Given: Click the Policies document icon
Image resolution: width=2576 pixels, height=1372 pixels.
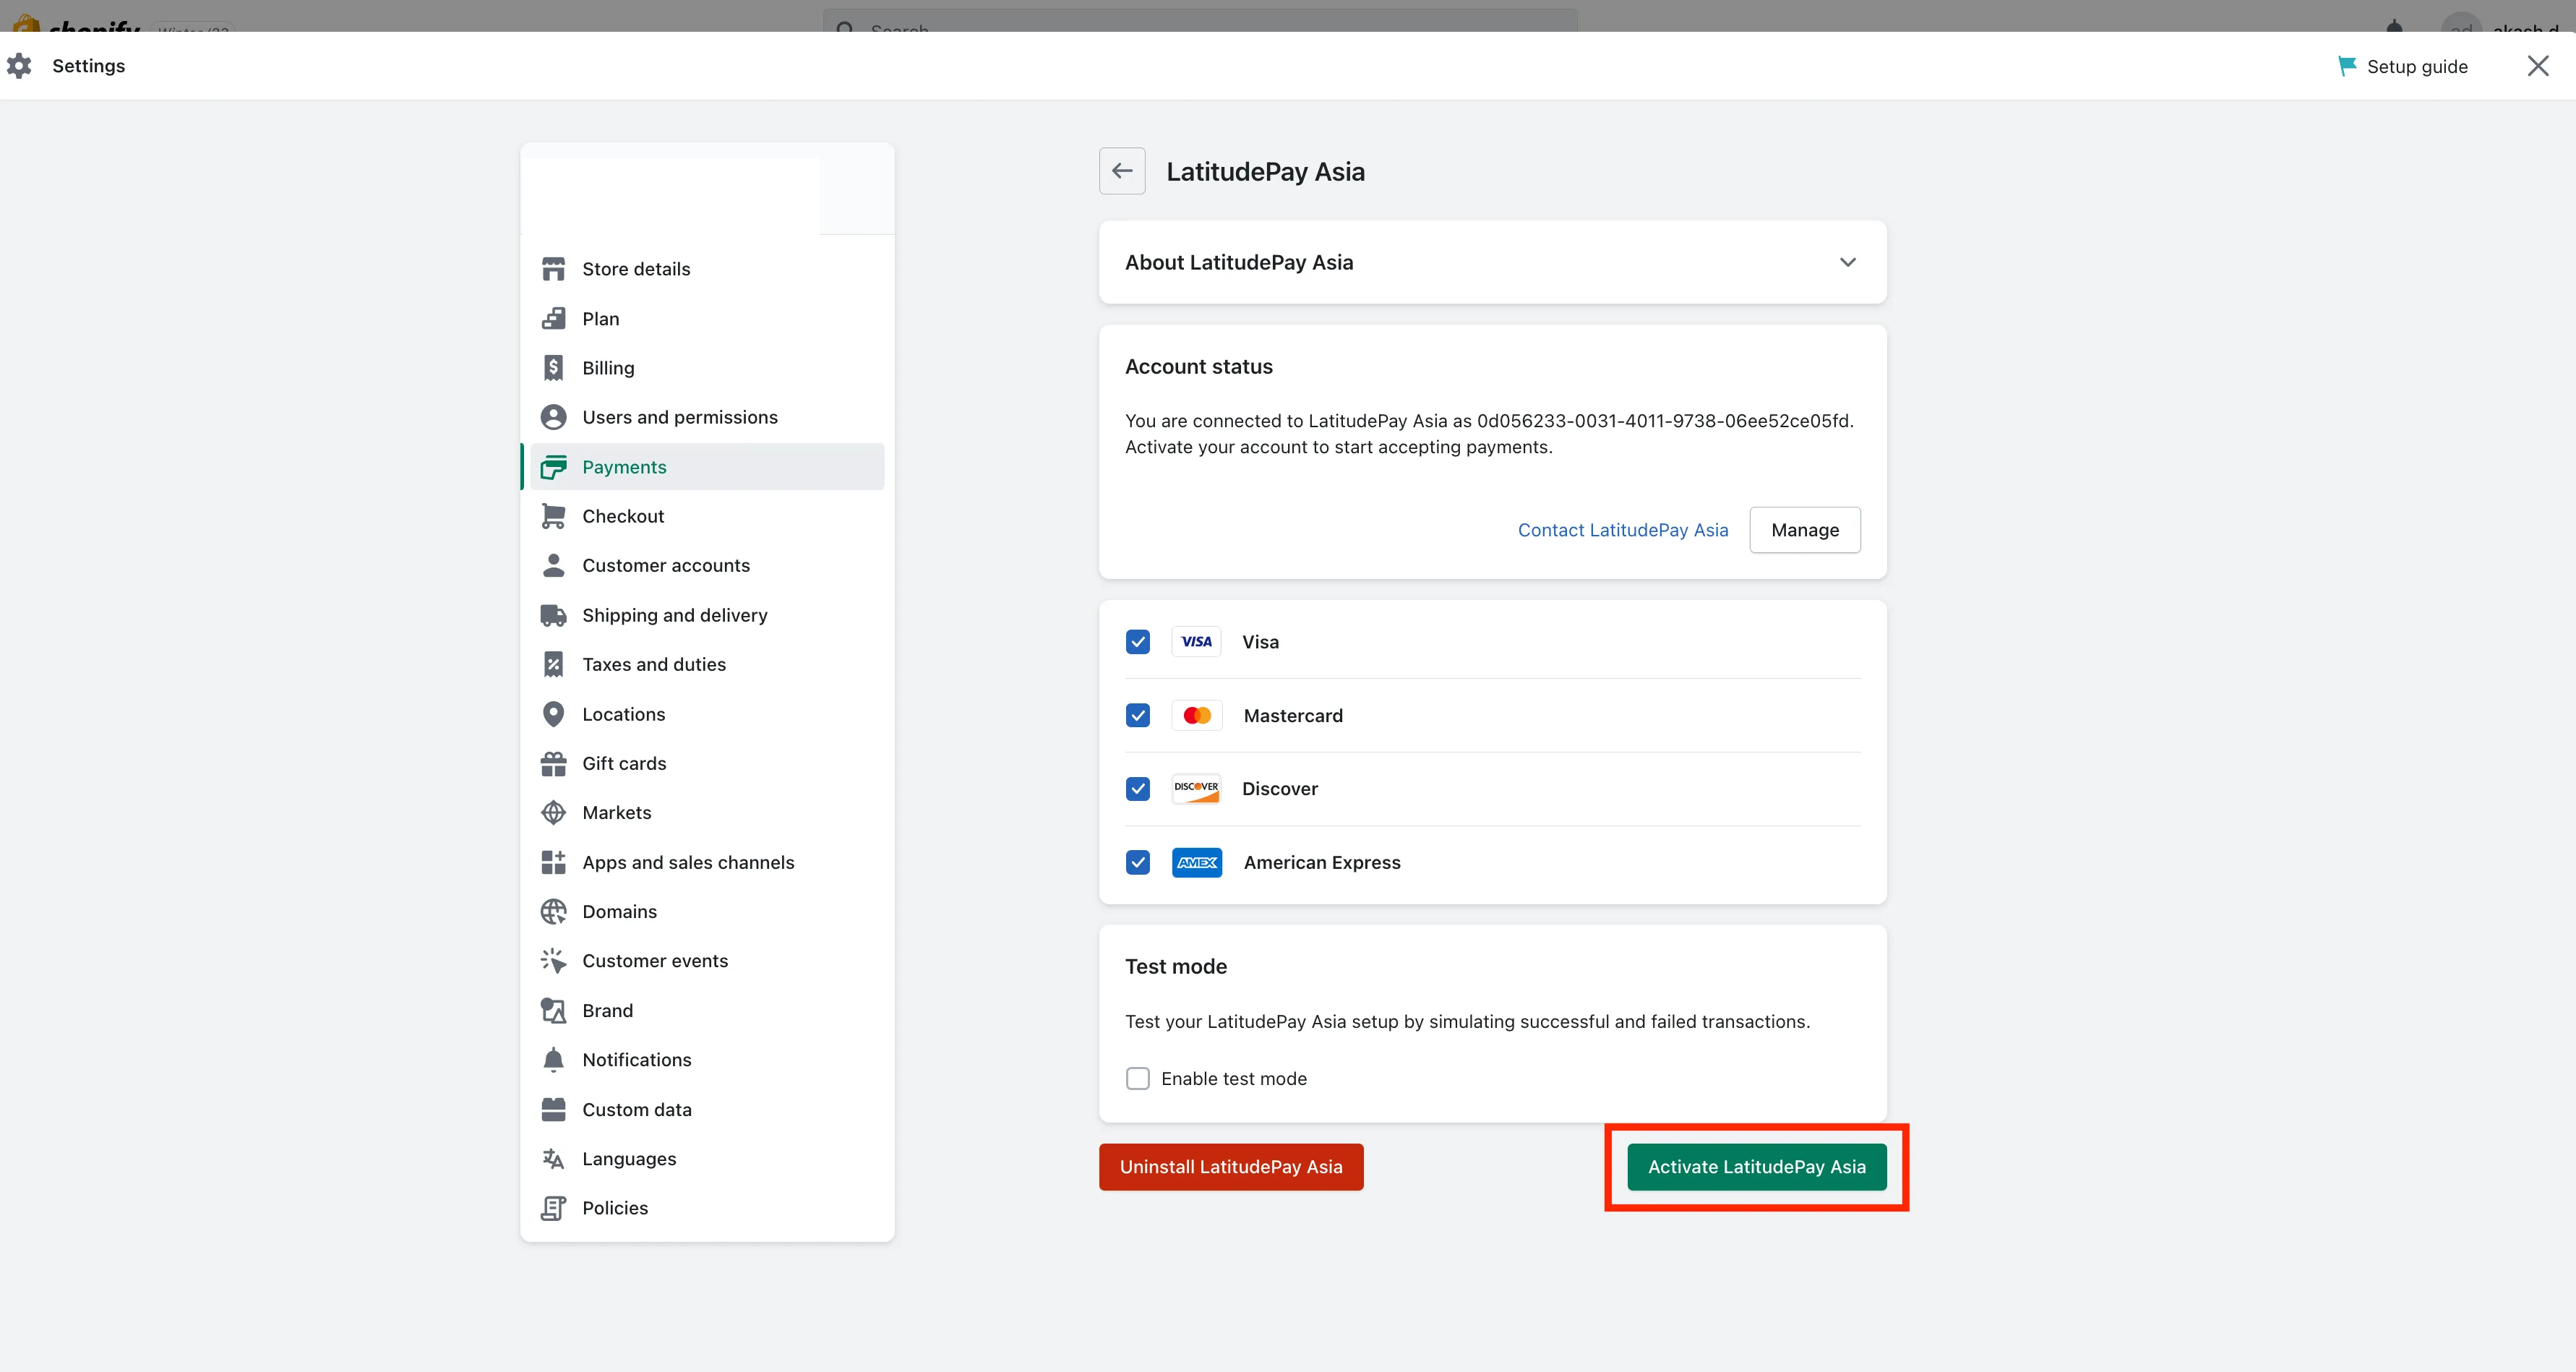Looking at the screenshot, I should click(x=553, y=1208).
